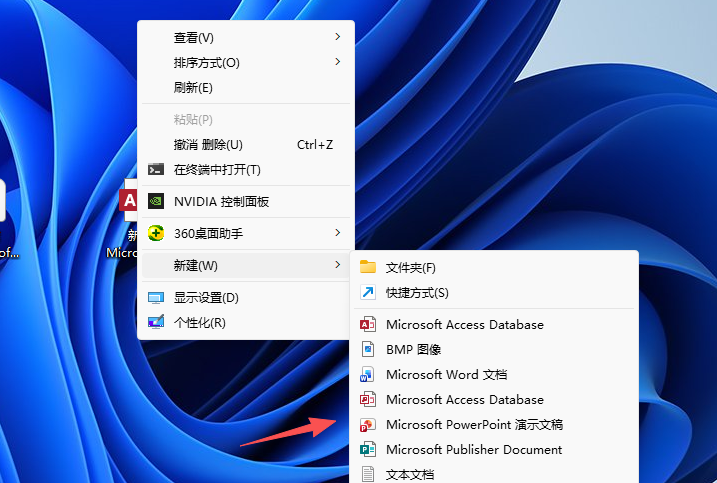Click the Publisher document icon

pyautogui.click(x=368, y=450)
